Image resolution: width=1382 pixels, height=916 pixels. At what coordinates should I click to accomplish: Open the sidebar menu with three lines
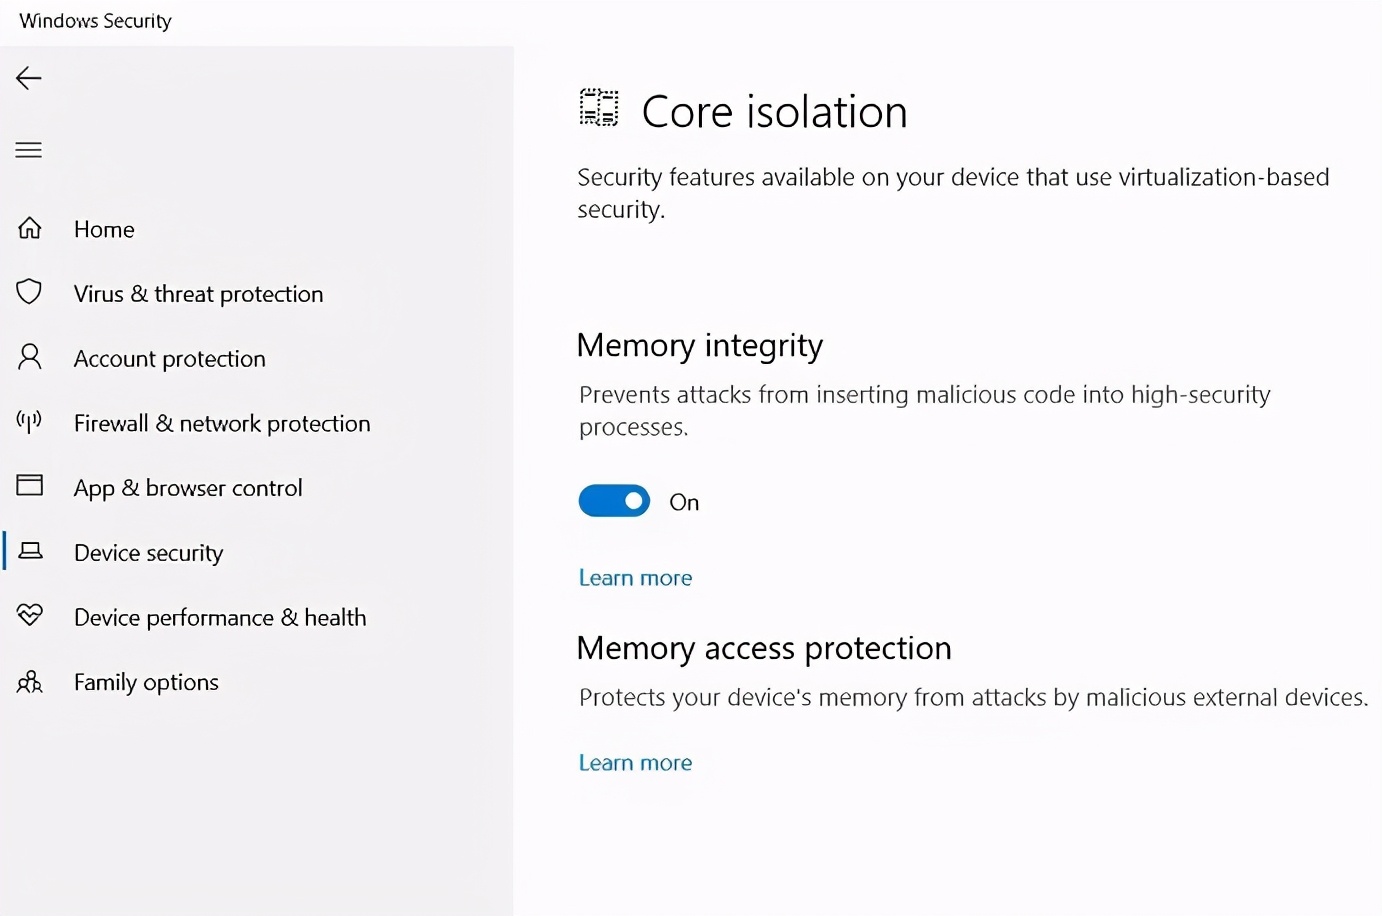28,149
